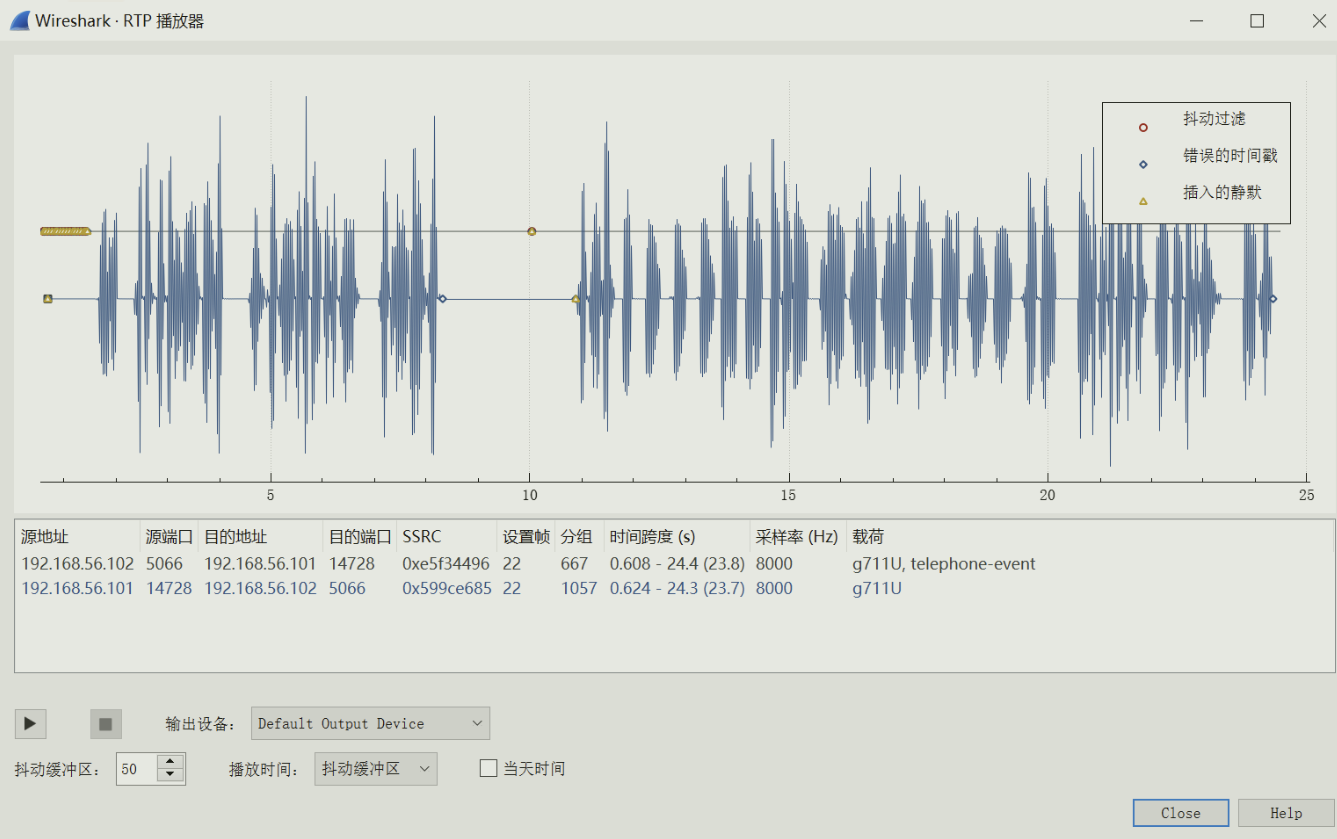Sort by 目的端口 column header
Viewport: 1337px width, 839px height.
pyautogui.click(x=360, y=537)
